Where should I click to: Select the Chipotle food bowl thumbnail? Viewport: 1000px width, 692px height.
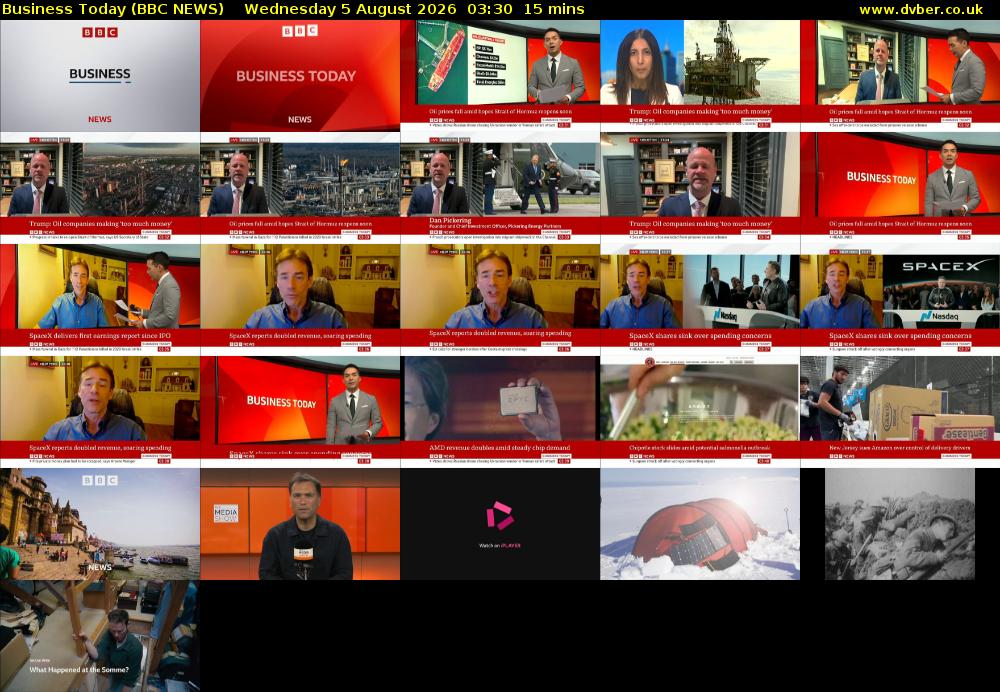tap(700, 412)
